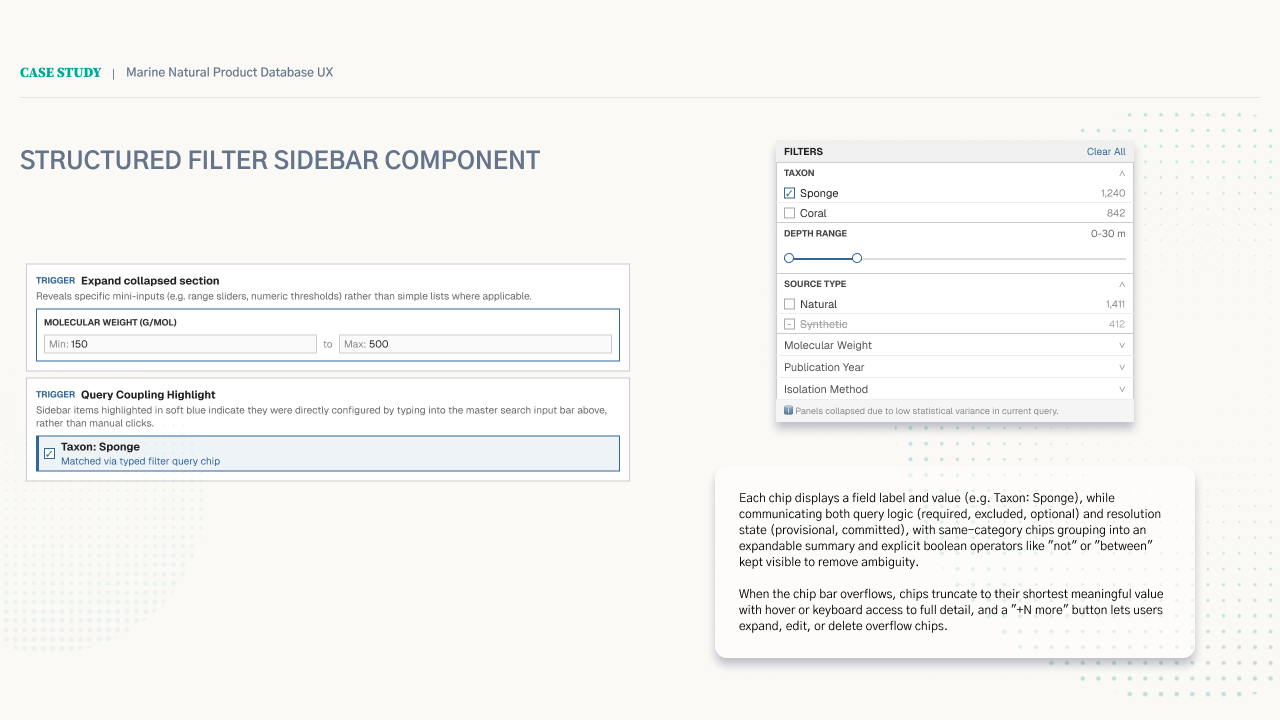Click the 'to' label between weight fields

click(328, 344)
